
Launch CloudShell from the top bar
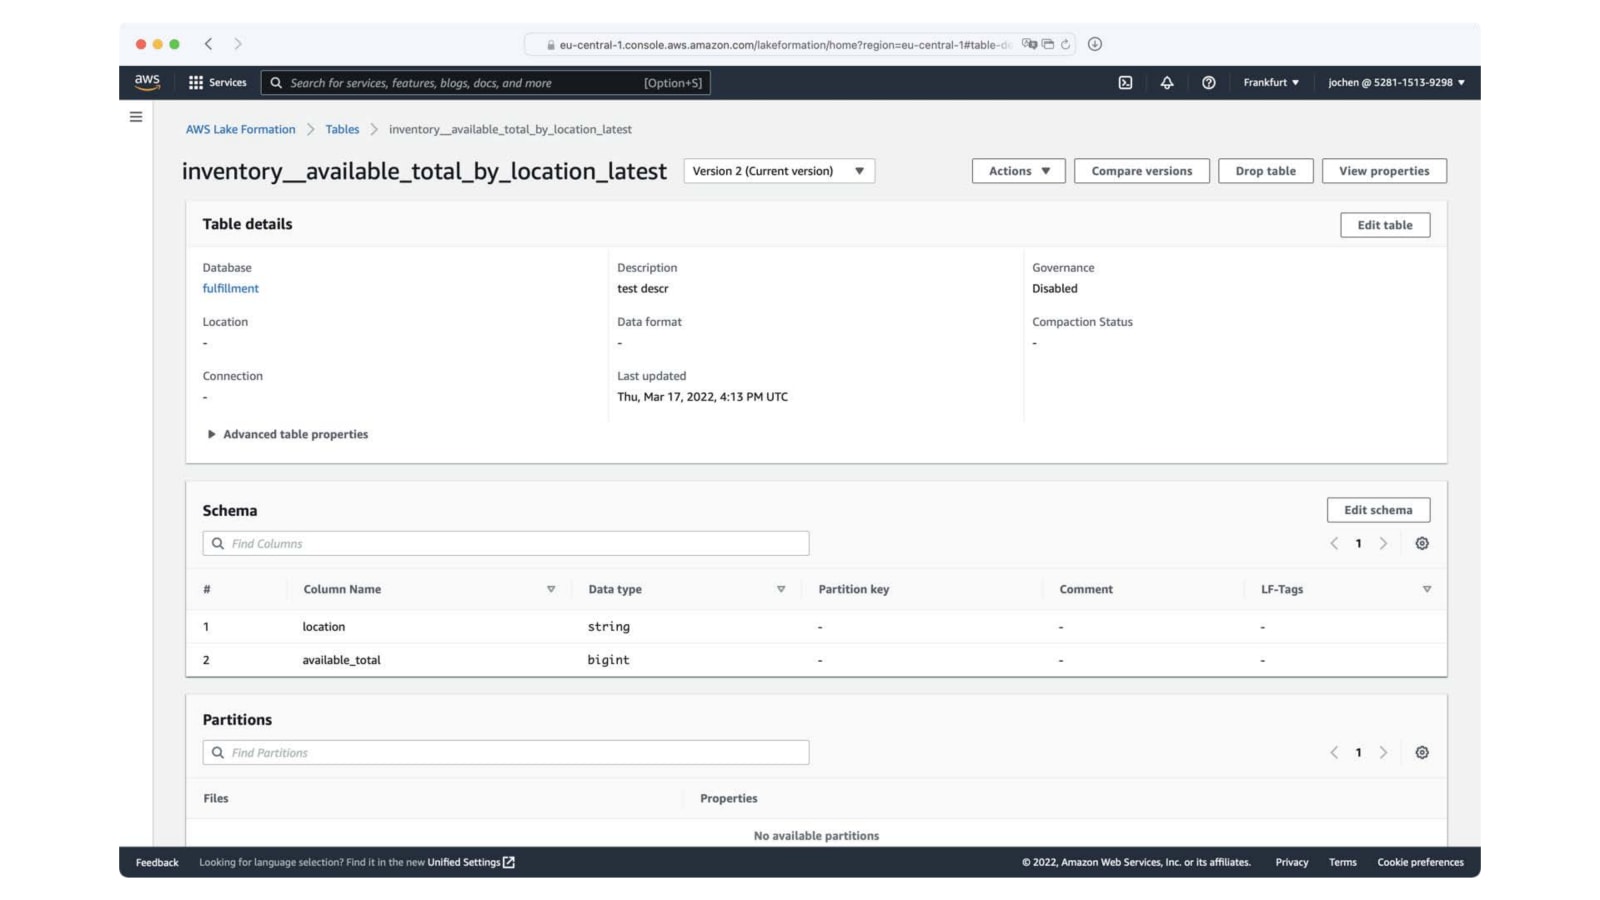1125,83
